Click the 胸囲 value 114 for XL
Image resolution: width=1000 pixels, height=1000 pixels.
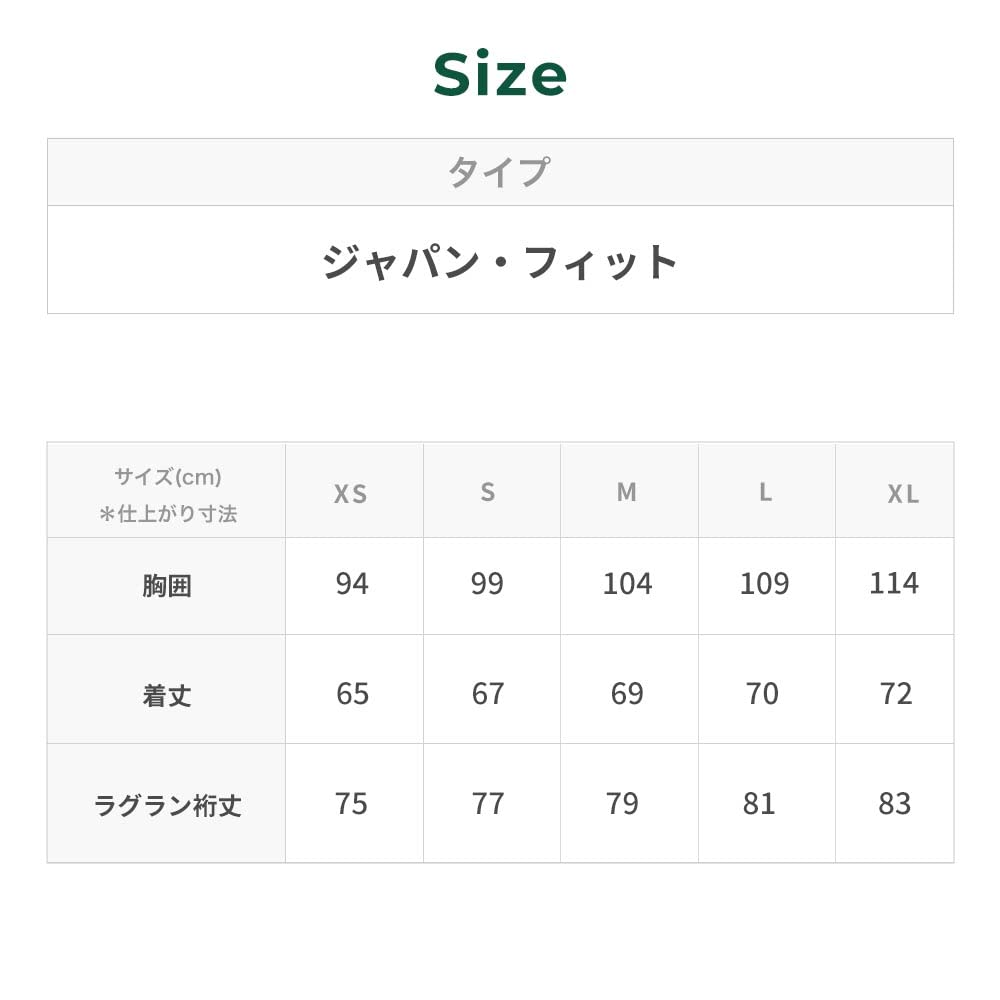point(894,584)
